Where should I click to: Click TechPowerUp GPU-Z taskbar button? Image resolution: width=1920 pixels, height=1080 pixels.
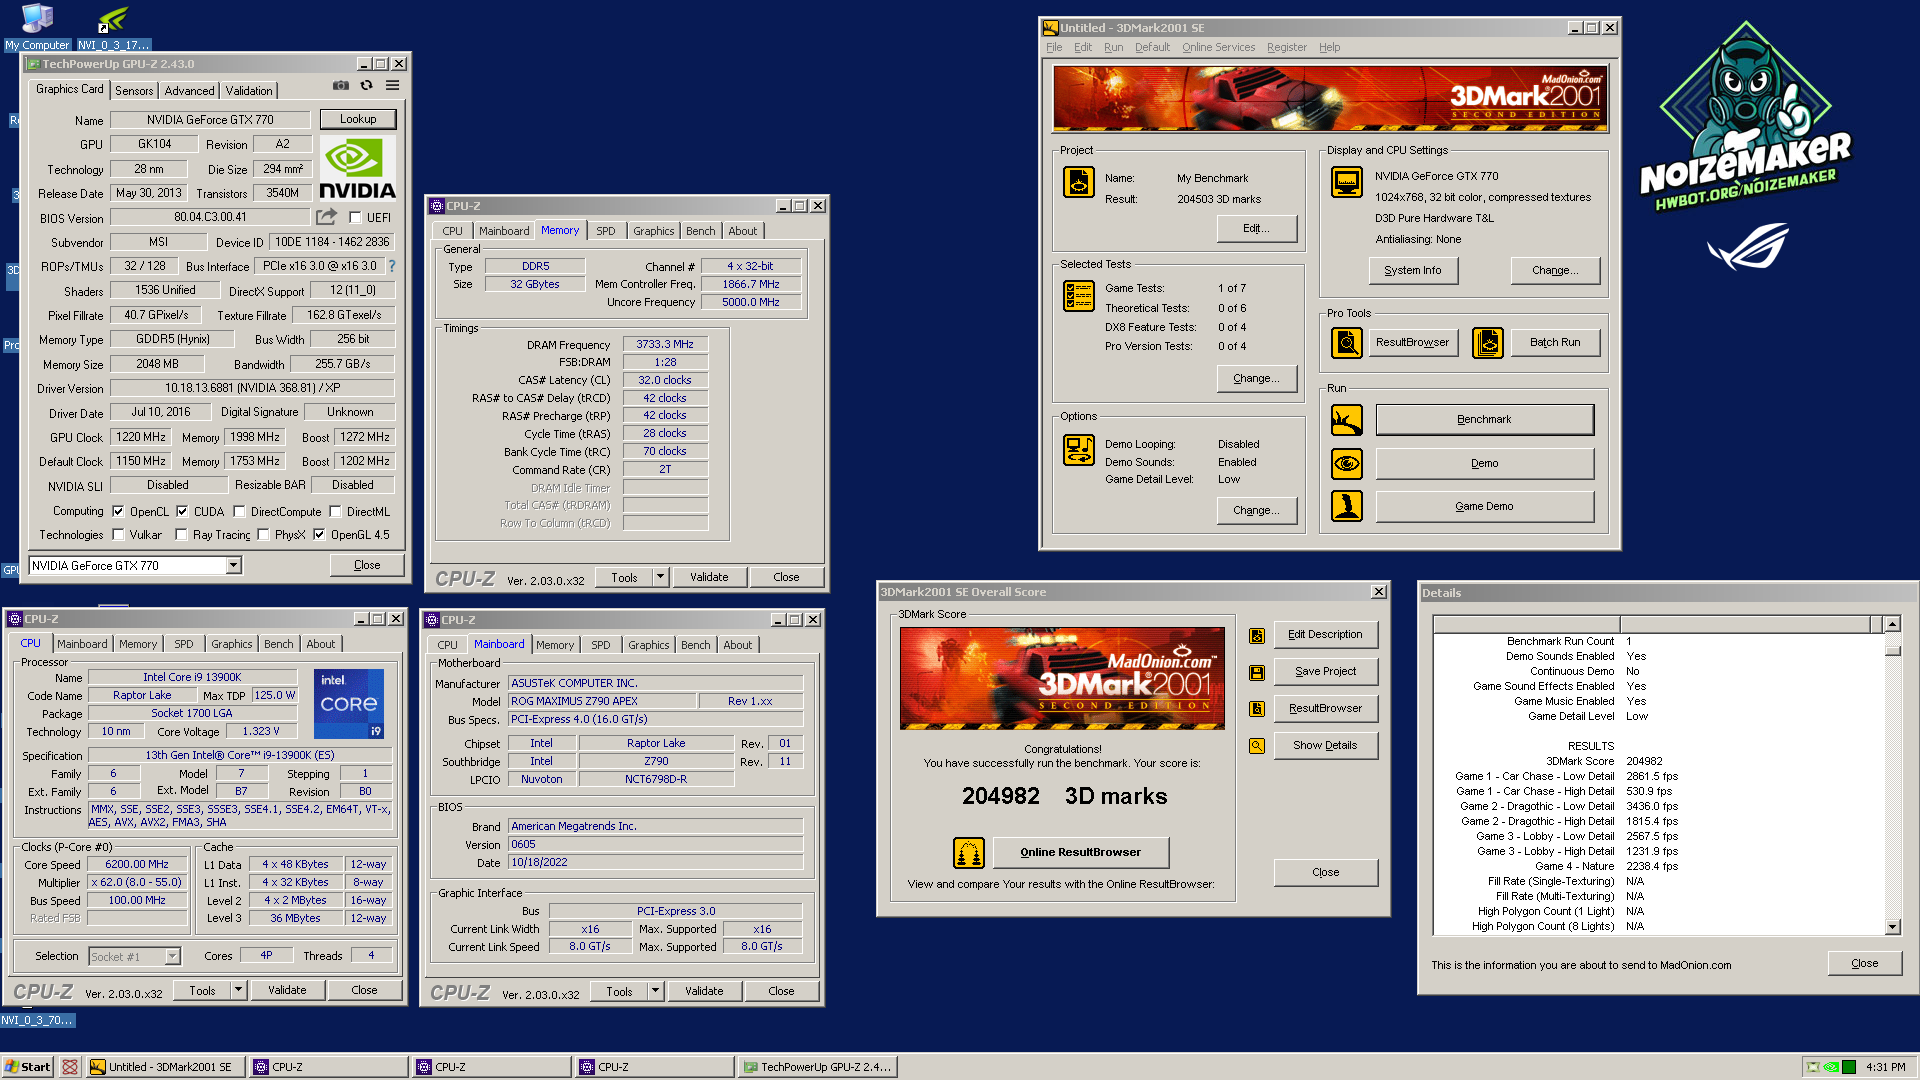pyautogui.click(x=817, y=1067)
